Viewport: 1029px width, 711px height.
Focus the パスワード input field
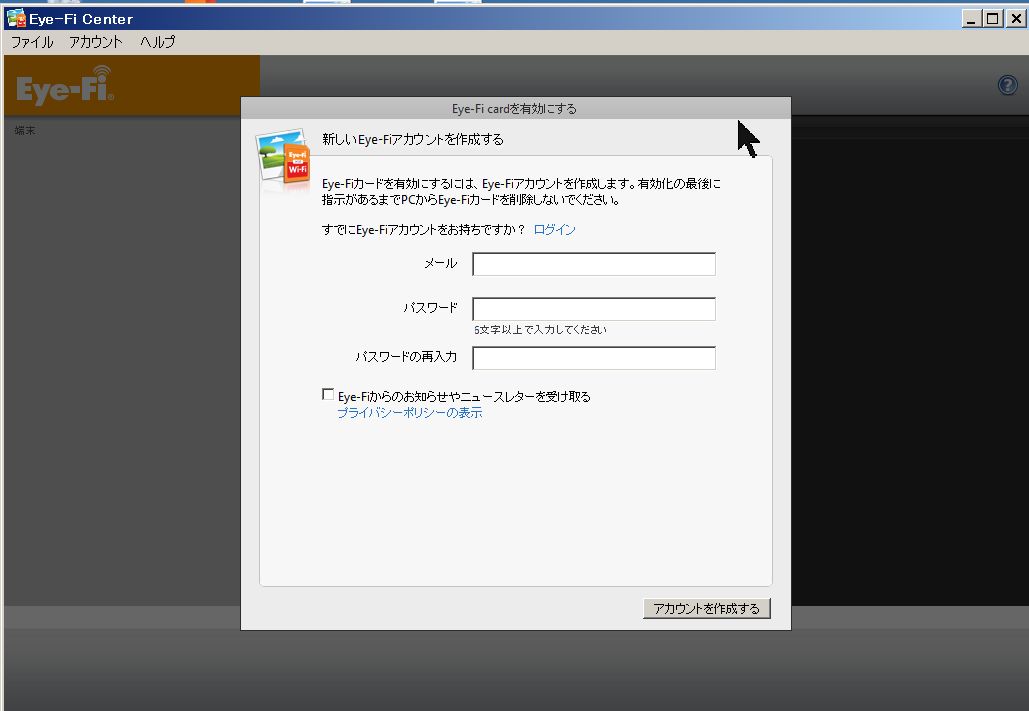click(x=594, y=309)
